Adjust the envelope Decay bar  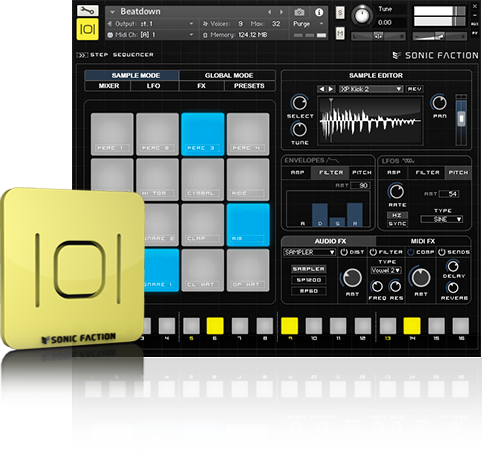tap(320, 215)
